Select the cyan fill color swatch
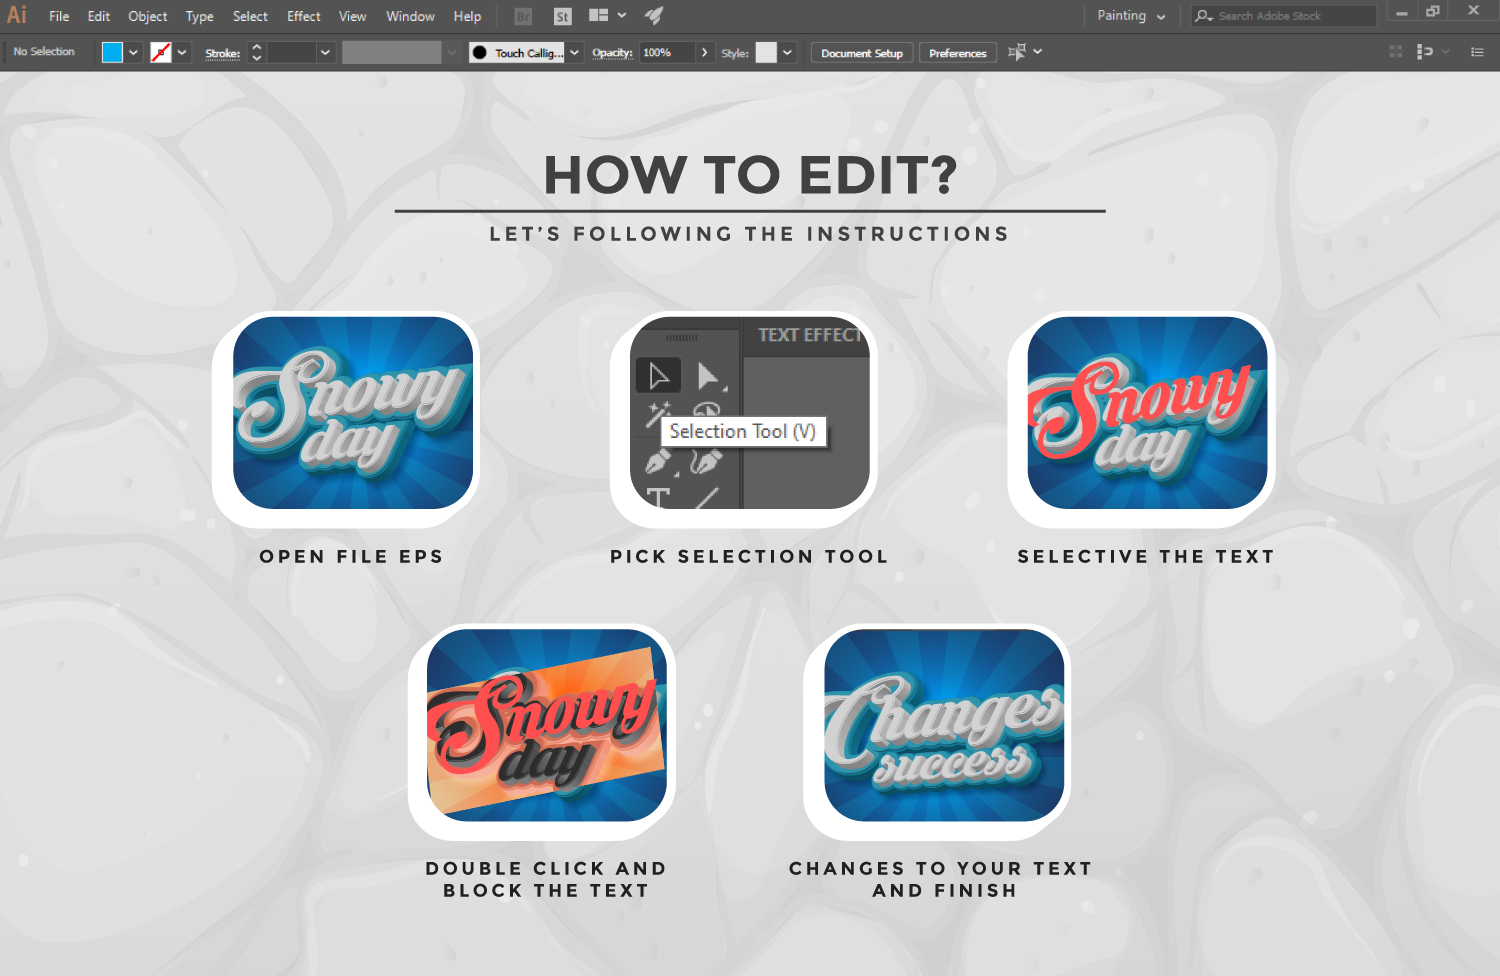Image resolution: width=1500 pixels, height=976 pixels. (112, 51)
